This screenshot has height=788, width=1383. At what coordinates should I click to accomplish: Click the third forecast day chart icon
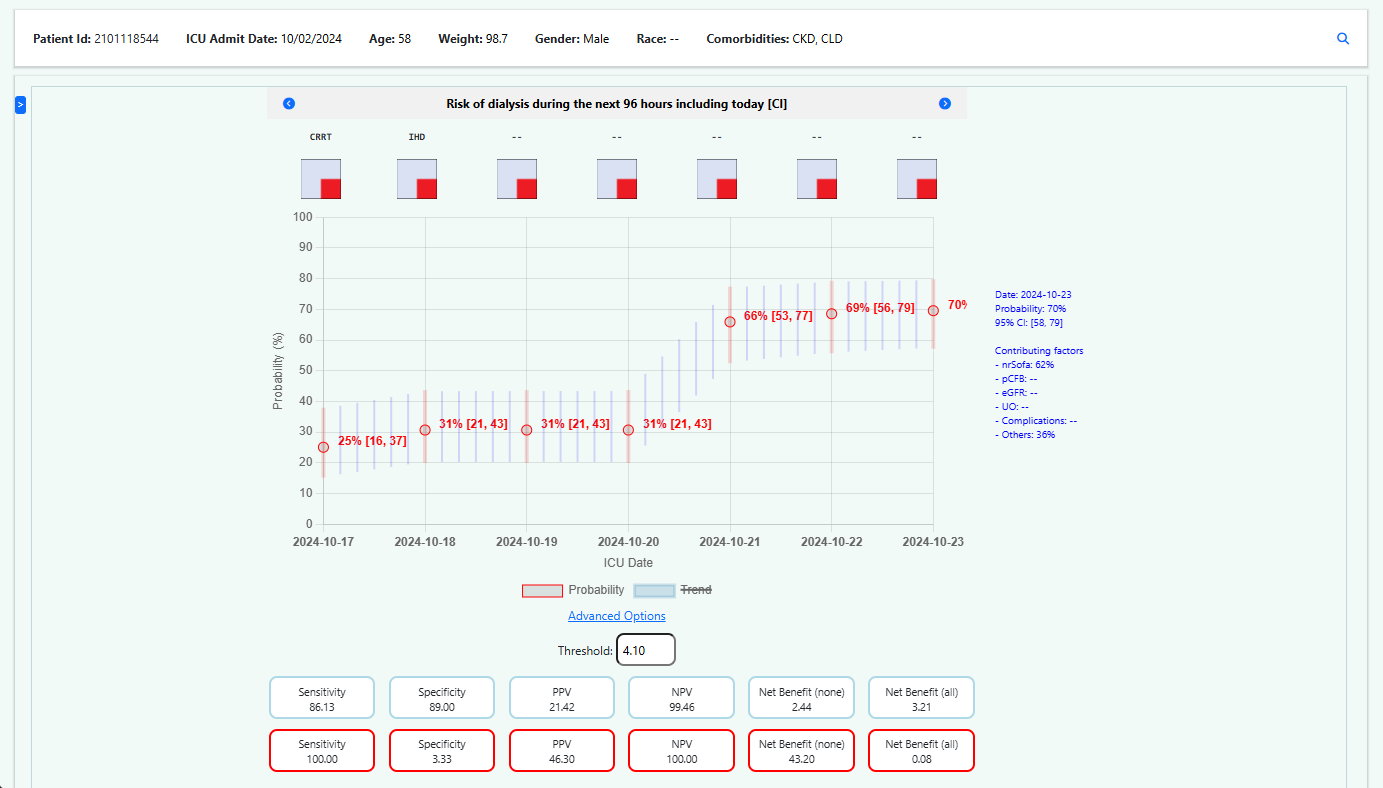point(516,178)
